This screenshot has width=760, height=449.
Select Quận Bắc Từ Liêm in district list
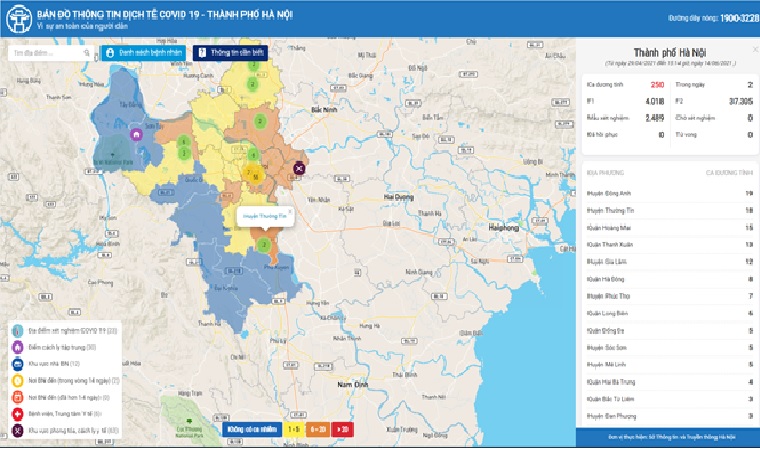pyautogui.click(x=669, y=399)
